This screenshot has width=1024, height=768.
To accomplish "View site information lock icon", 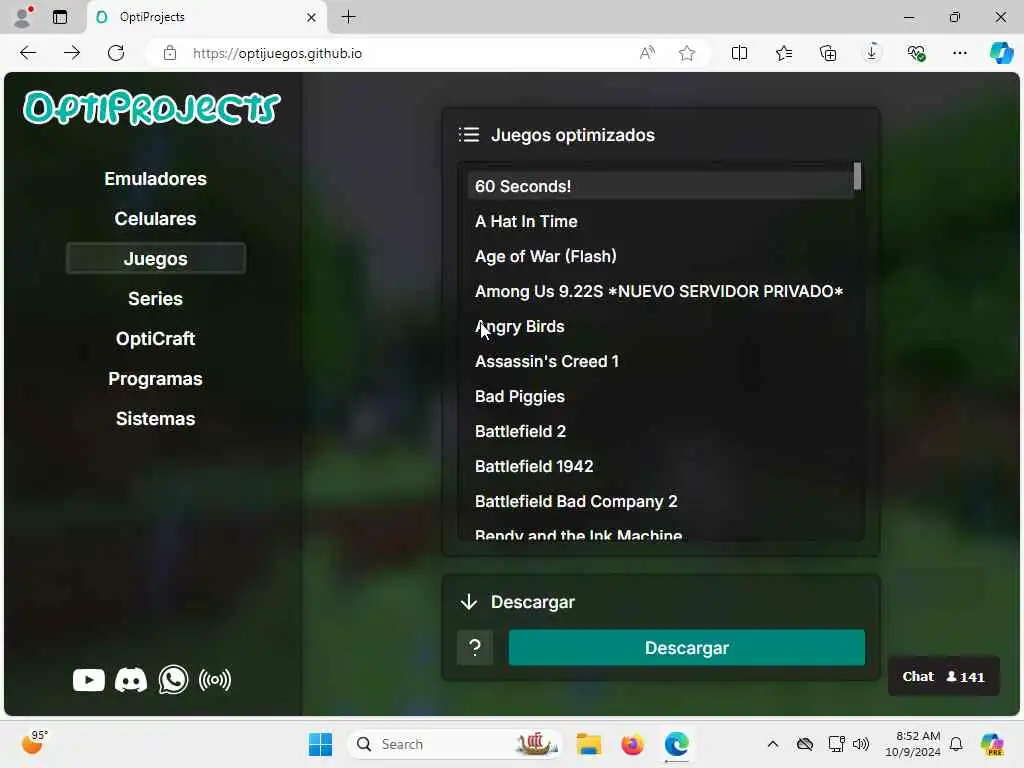I will coord(170,53).
